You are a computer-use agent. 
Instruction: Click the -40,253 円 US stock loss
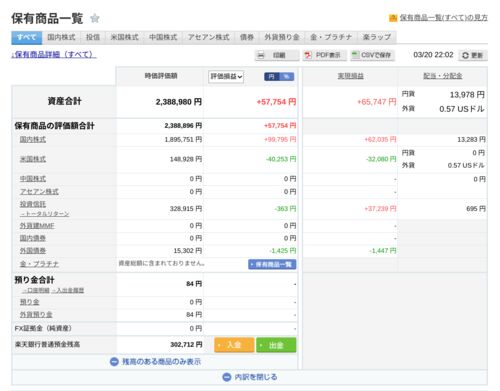click(281, 159)
